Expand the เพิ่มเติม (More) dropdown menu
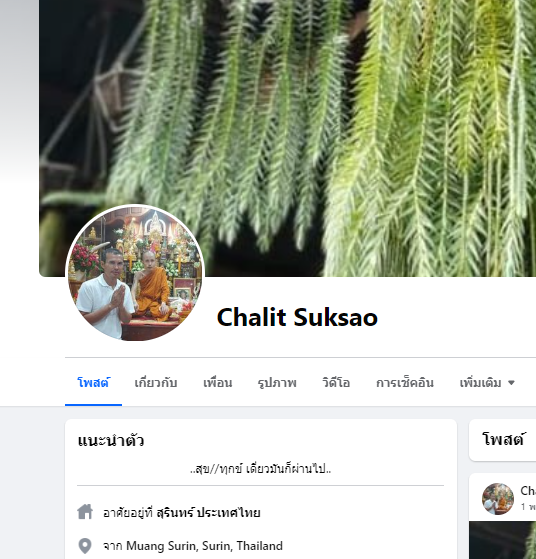 click(487, 383)
